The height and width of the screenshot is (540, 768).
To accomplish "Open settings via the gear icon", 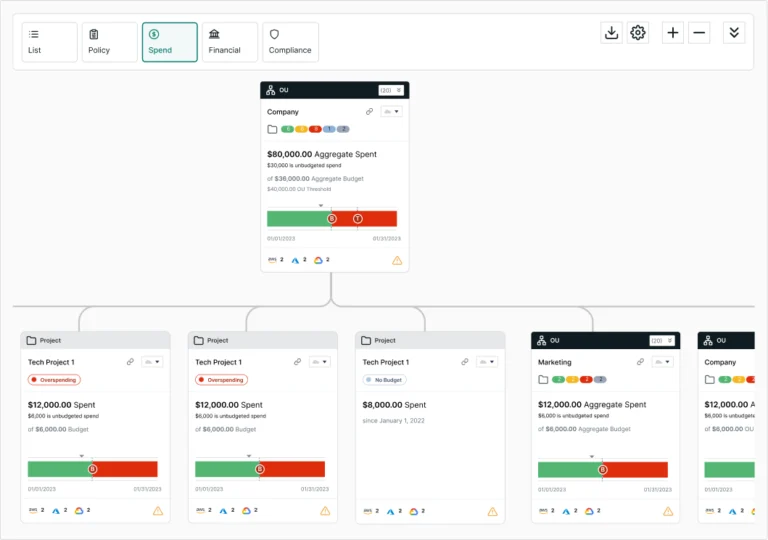I will pyautogui.click(x=638, y=33).
